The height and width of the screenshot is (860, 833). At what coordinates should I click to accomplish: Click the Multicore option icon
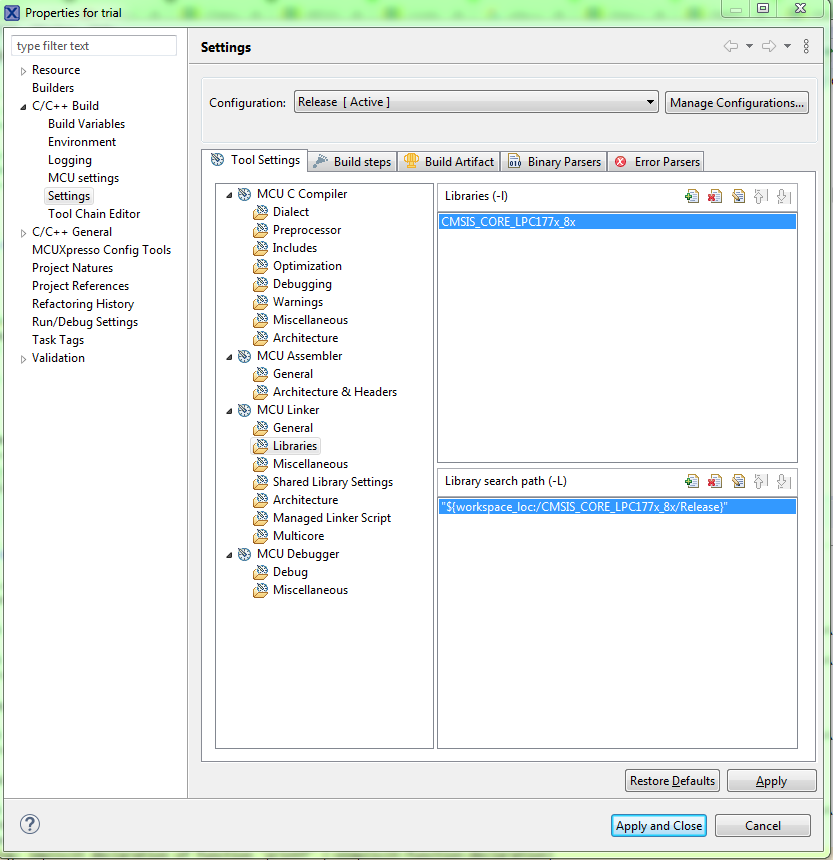coord(260,536)
